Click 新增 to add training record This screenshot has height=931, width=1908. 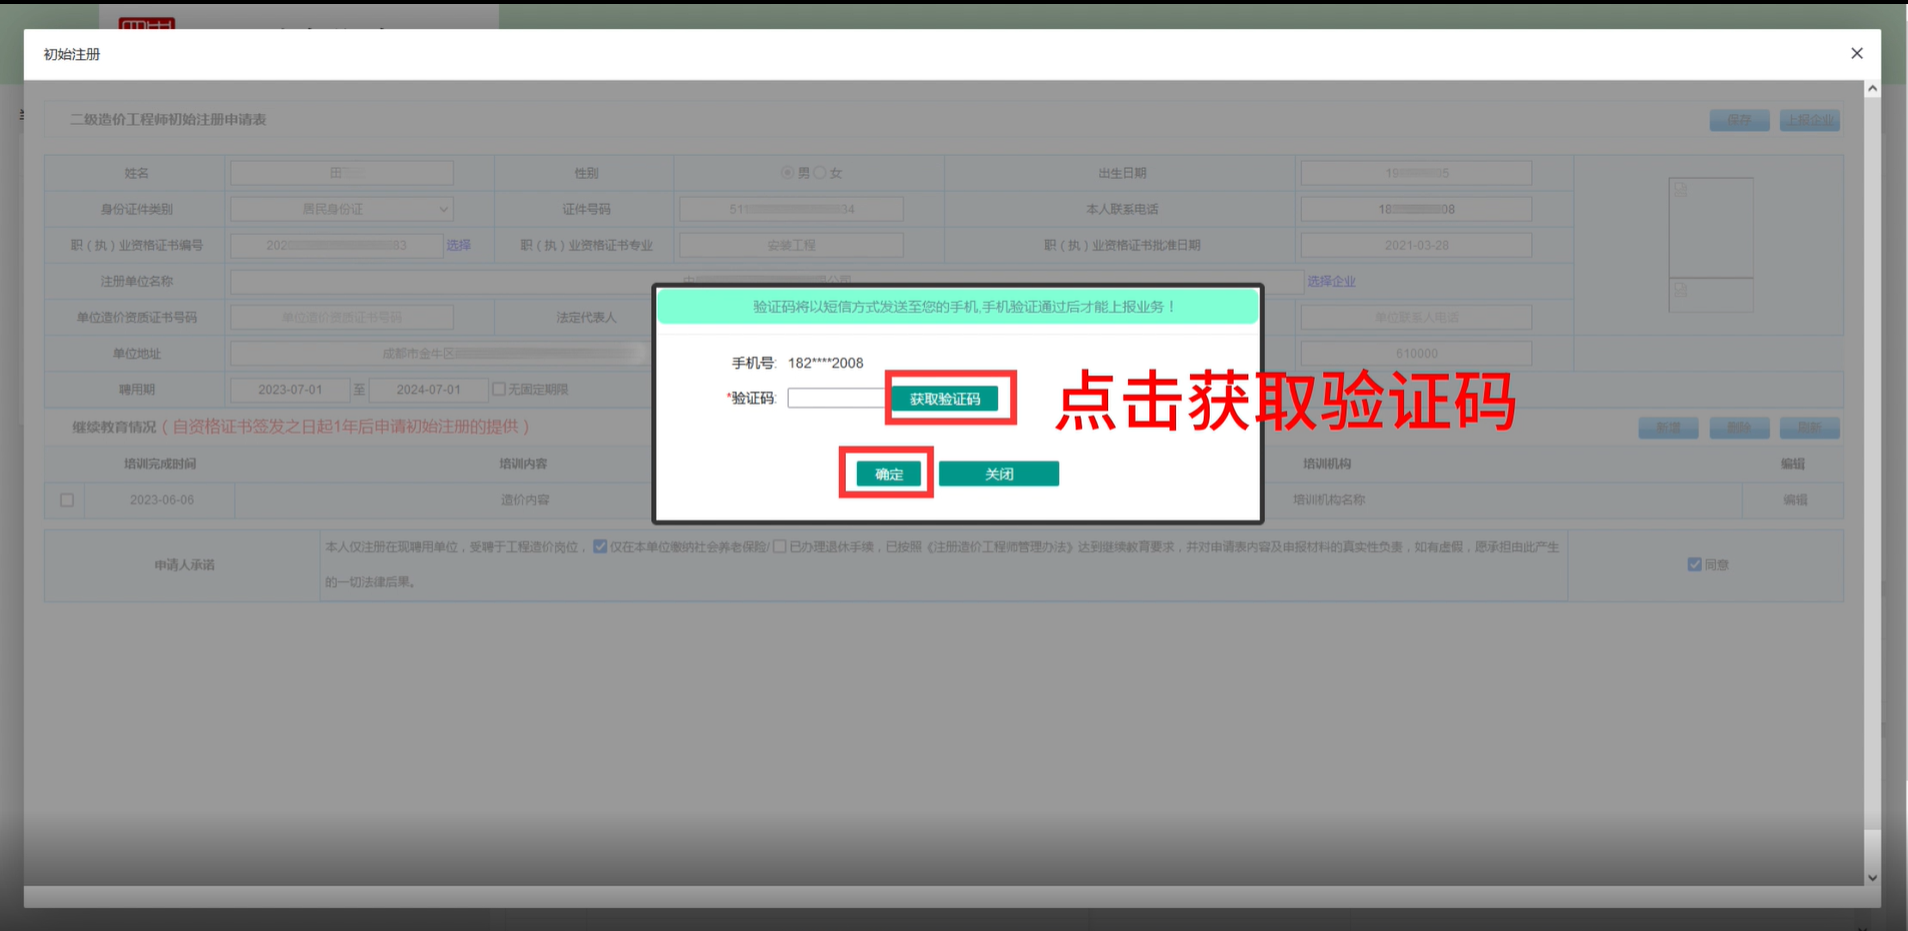(x=1668, y=428)
